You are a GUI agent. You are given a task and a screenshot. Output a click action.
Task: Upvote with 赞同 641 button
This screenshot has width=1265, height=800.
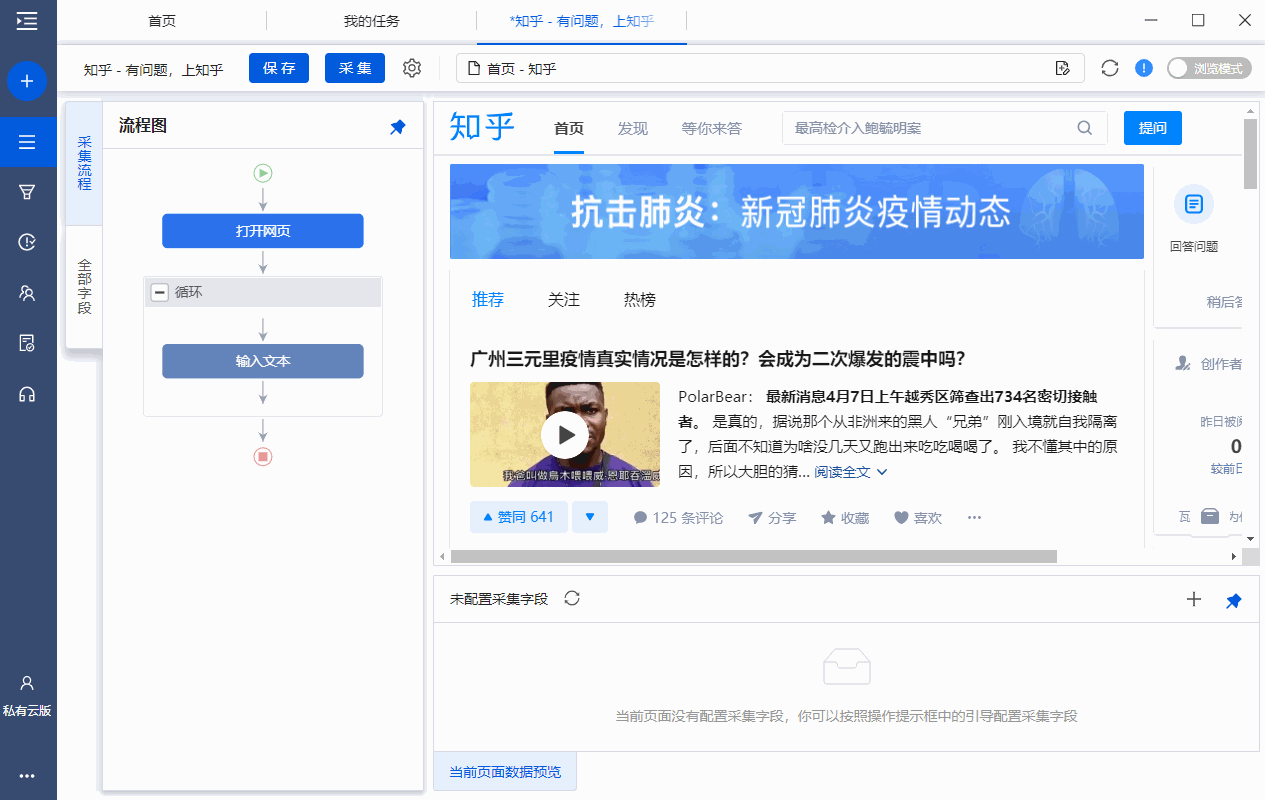point(519,517)
